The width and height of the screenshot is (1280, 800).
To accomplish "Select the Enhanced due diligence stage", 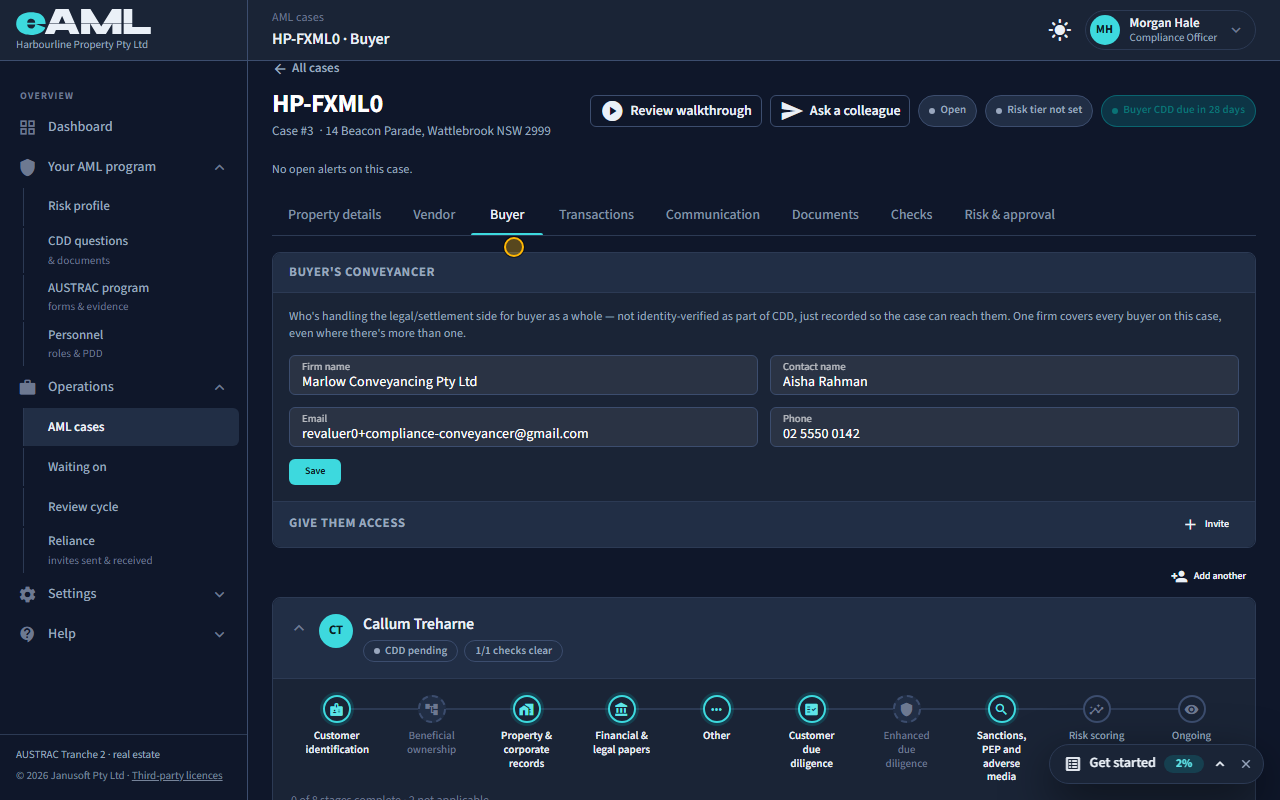I will [907, 709].
